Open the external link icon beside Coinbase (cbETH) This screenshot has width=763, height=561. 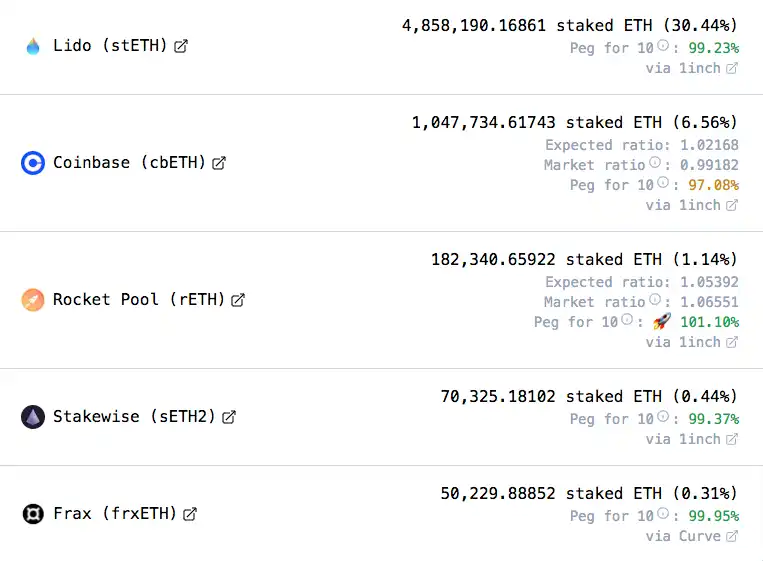click(x=219, y=163)
